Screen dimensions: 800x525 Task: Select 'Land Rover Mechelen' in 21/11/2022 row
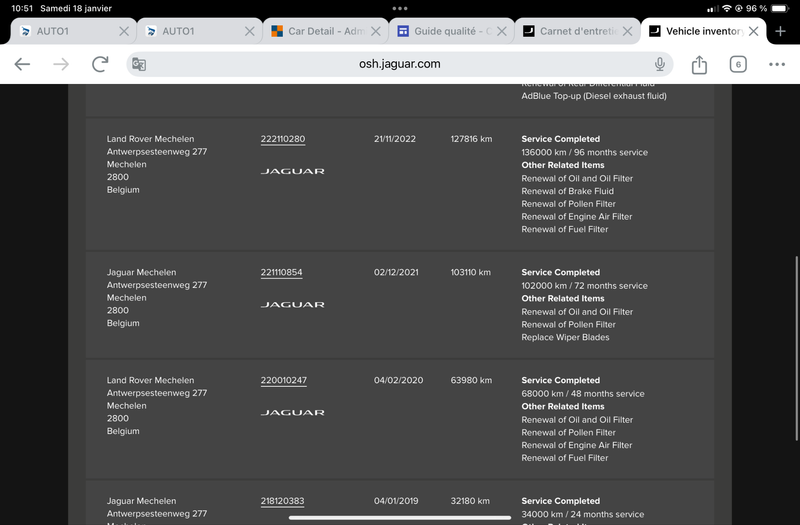coord(150,139)
